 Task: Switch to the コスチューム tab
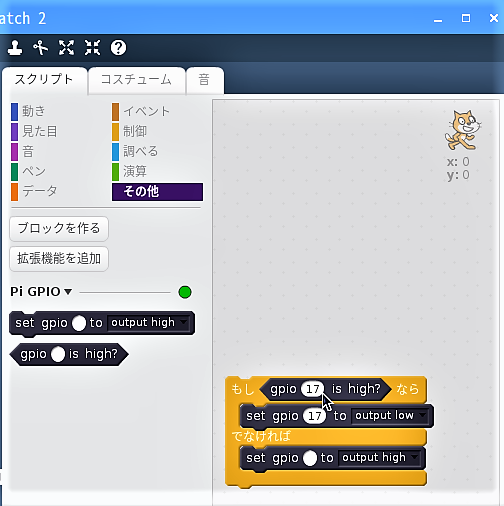[x=136, y=80]
